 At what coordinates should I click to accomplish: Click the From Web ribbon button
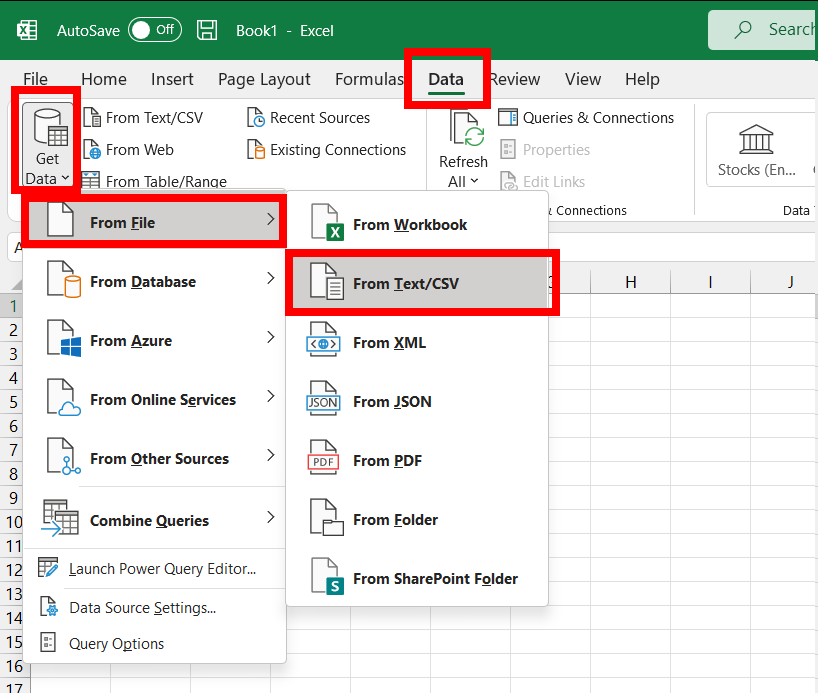[129, 150]
